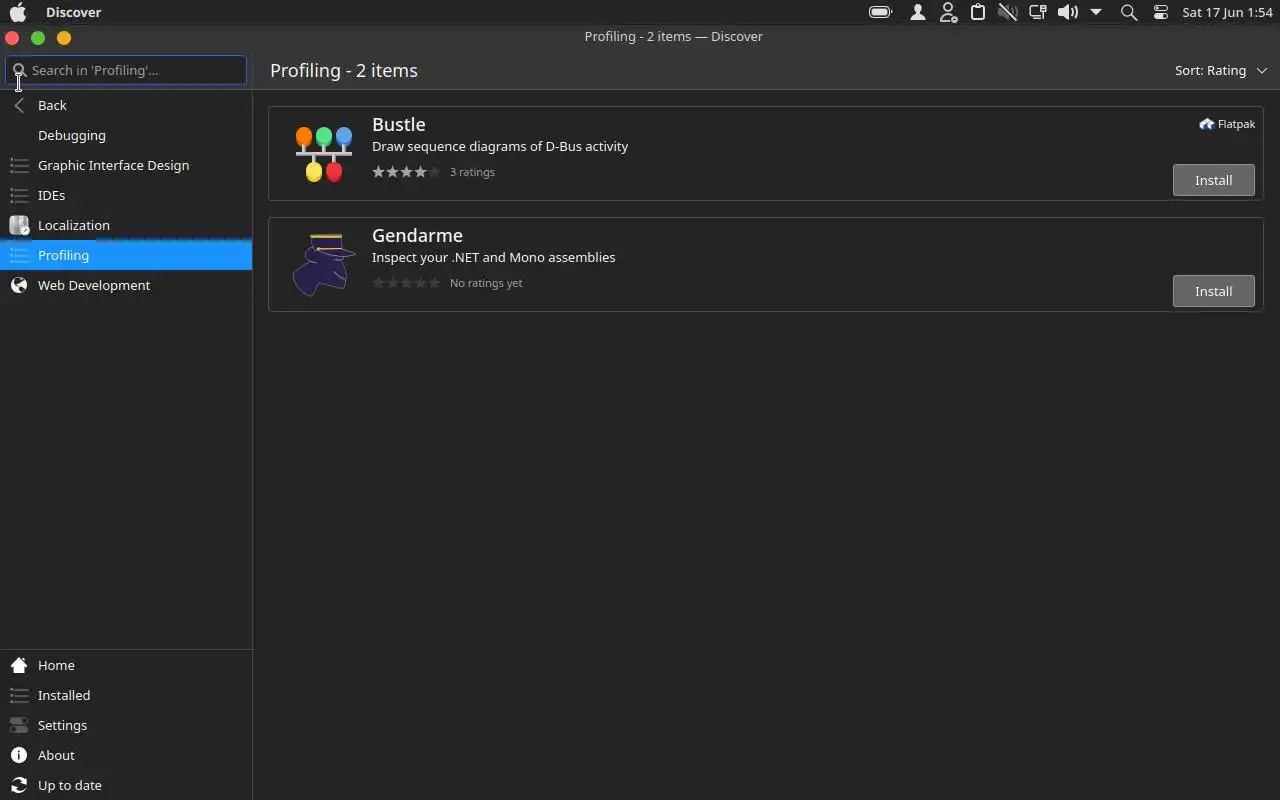Install the Gendarme application
This screenshot has height=800, width=1280.
pos(1213,291)
